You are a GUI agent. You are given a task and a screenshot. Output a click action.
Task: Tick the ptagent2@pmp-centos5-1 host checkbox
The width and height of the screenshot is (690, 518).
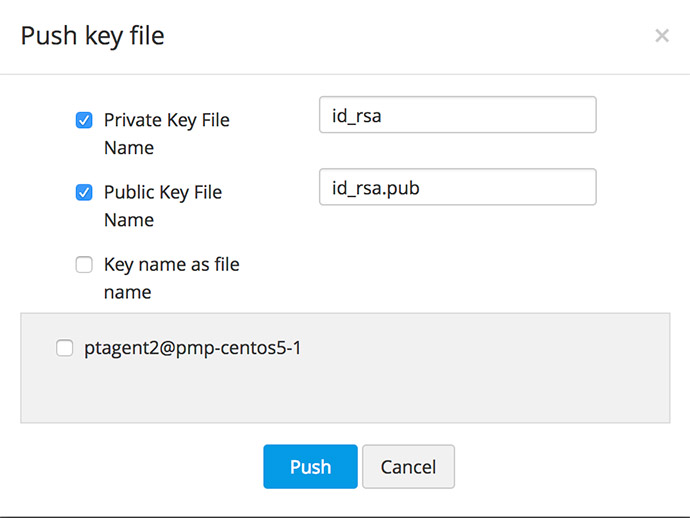coord(65,348)
